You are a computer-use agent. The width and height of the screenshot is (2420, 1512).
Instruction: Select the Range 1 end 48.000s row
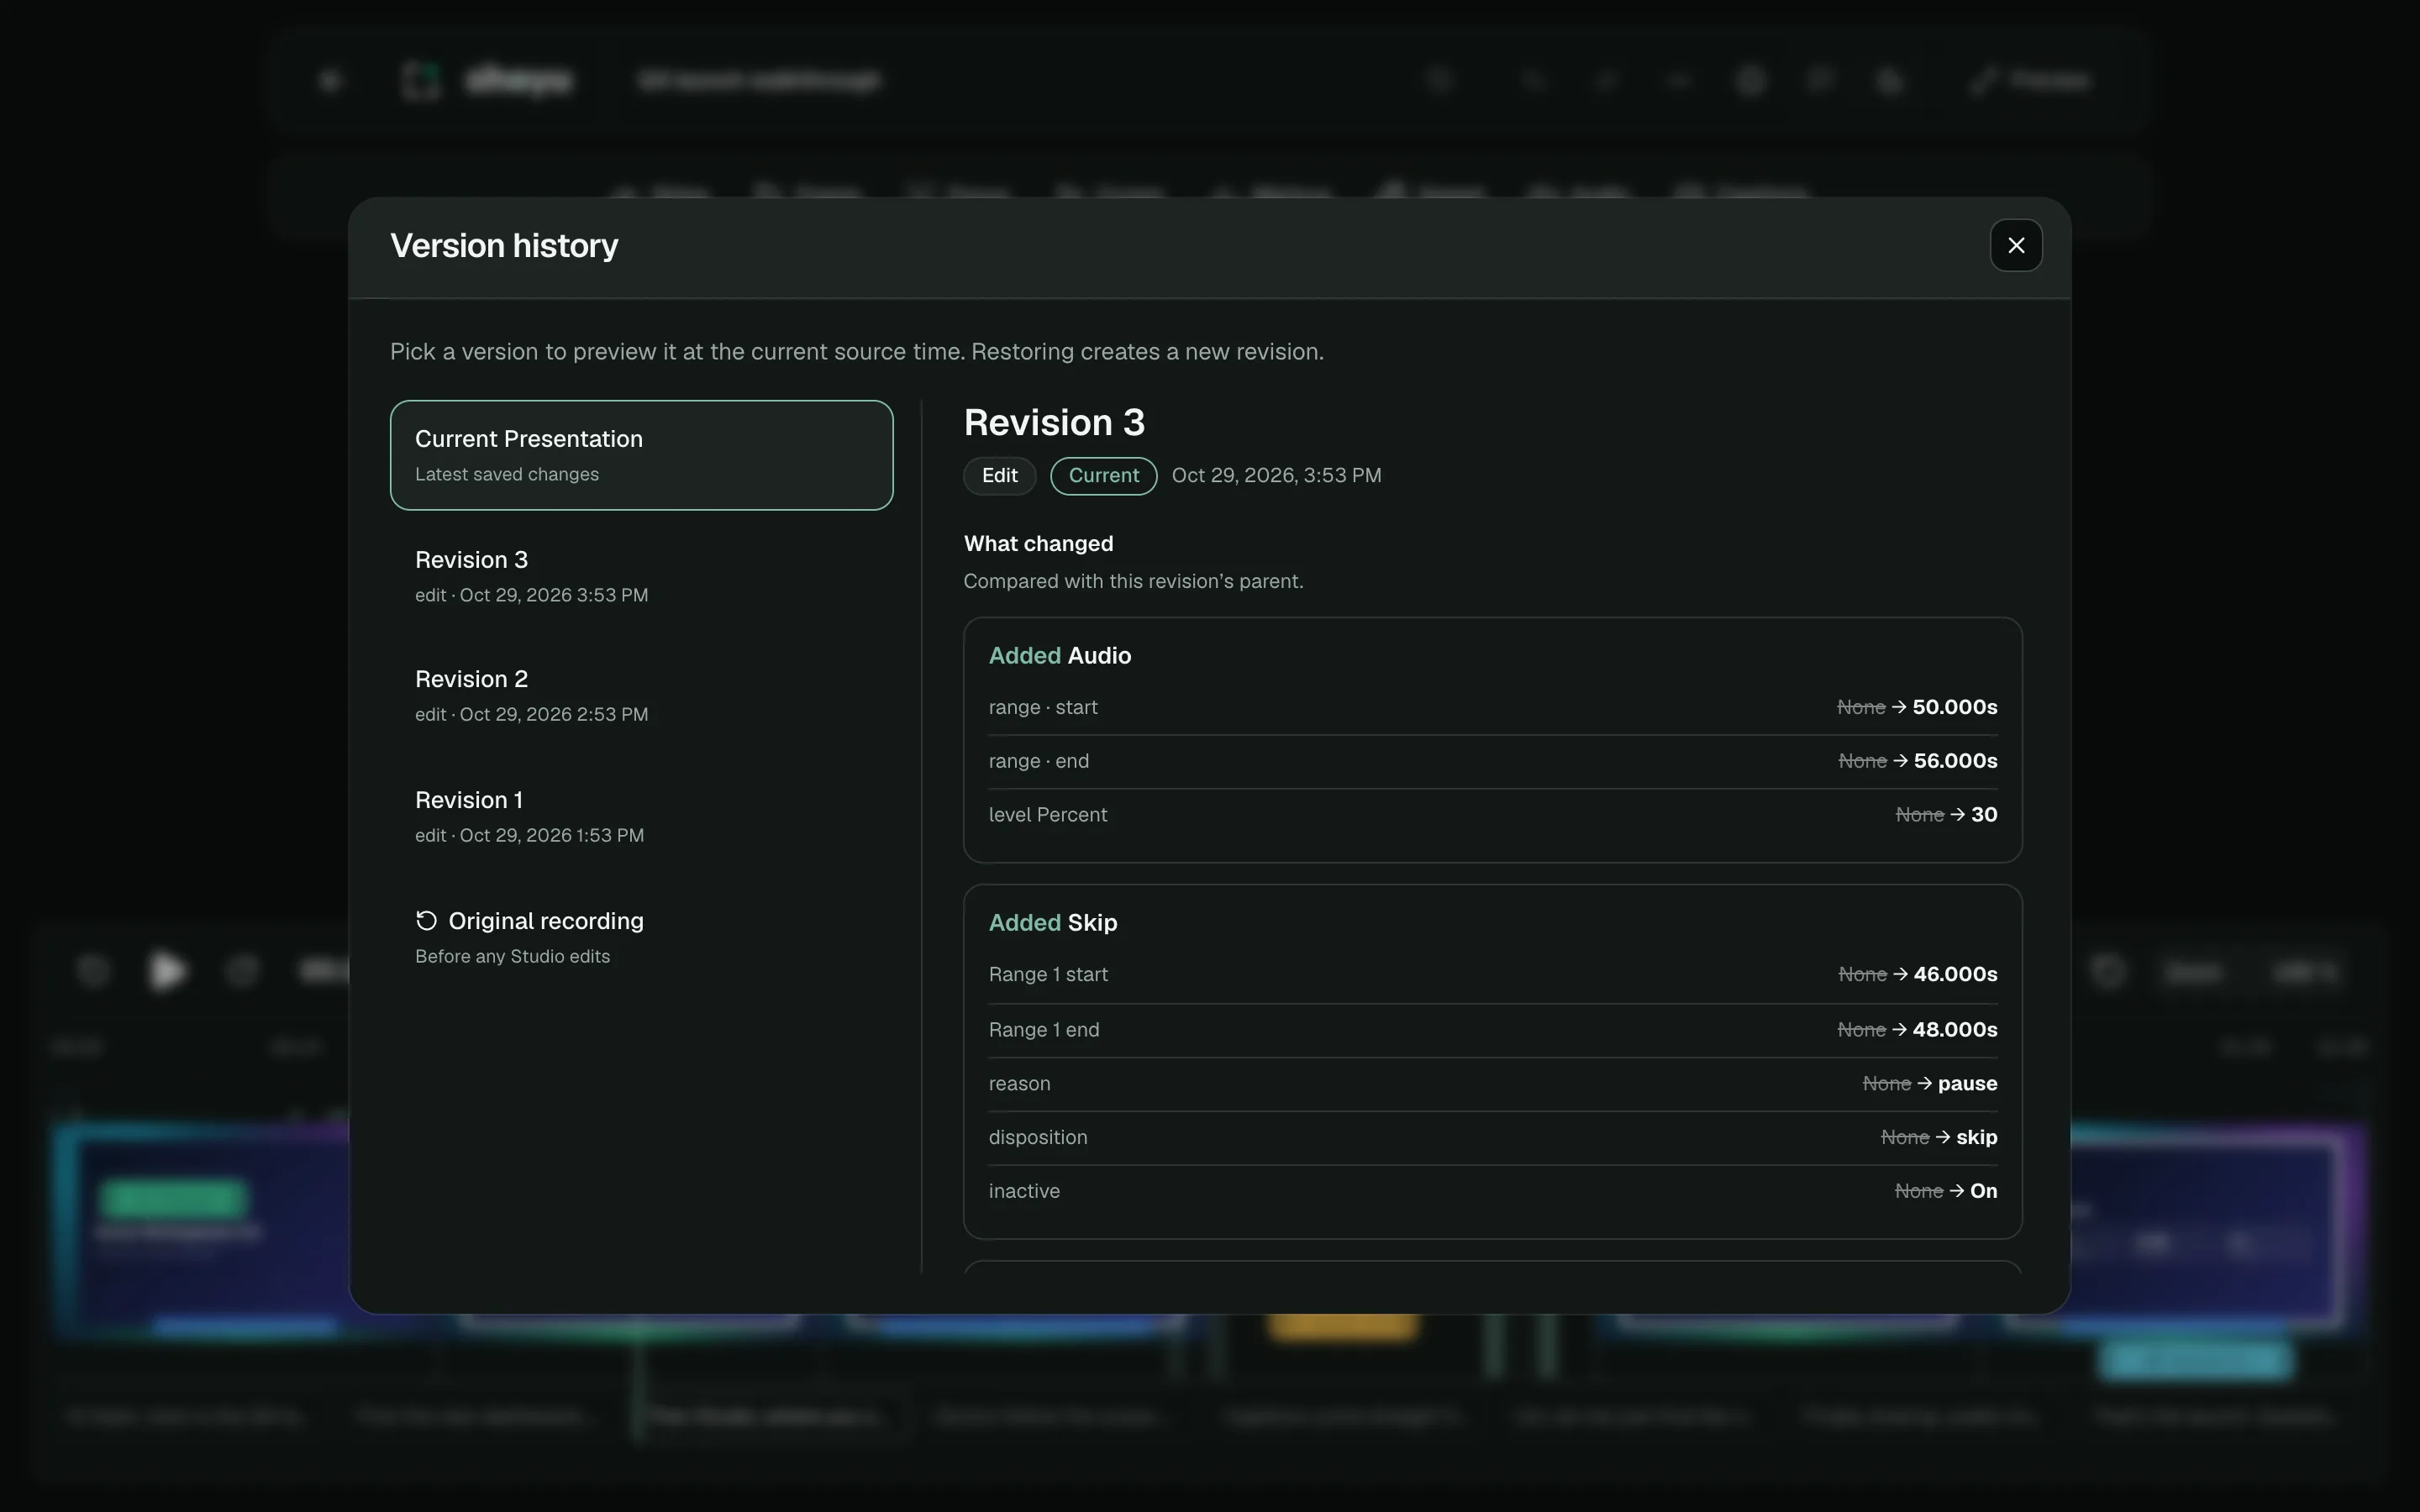pyautogui.click(x=1492, y=1030)
